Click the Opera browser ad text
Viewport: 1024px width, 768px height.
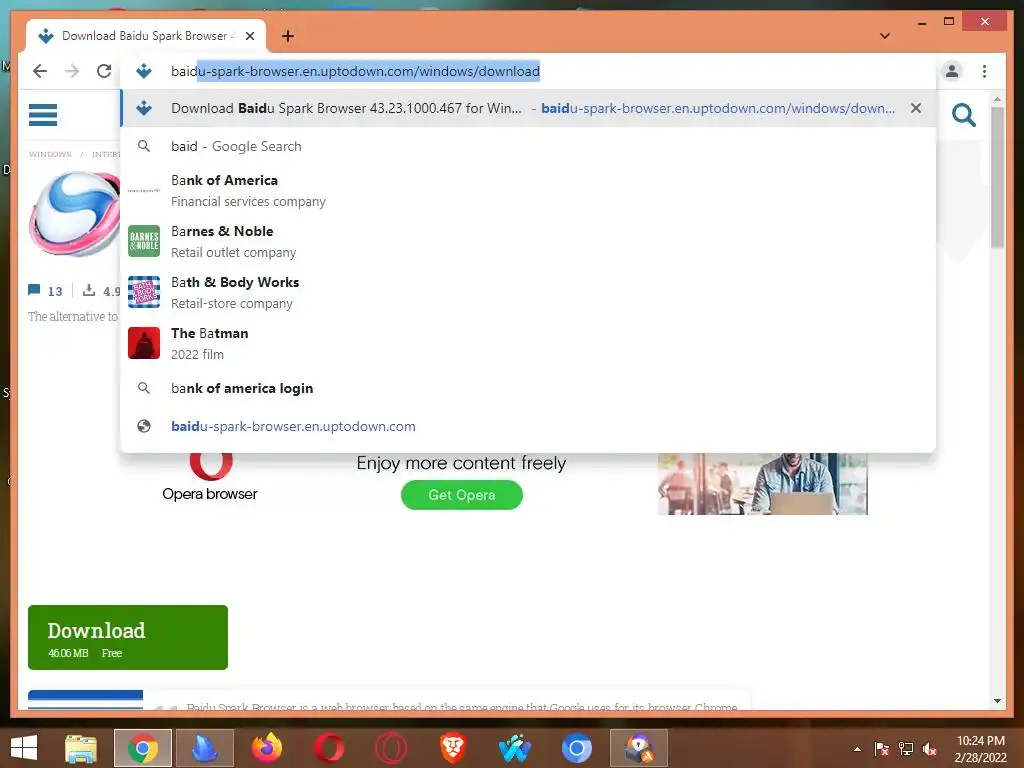coord(210,494)
